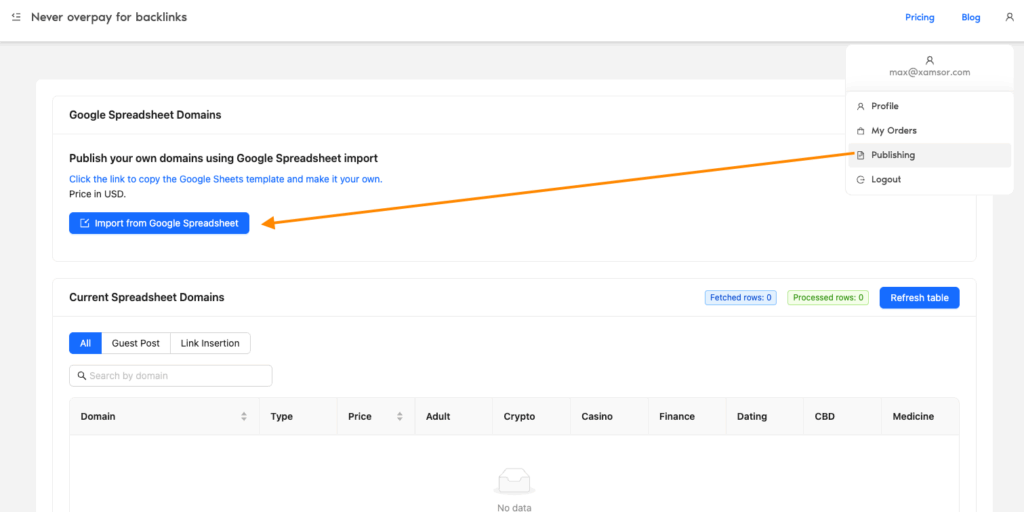Open My Orders from the user menu
Image resolution: width=1024 pixels, height=512 pixels.
tap(894, 131)
